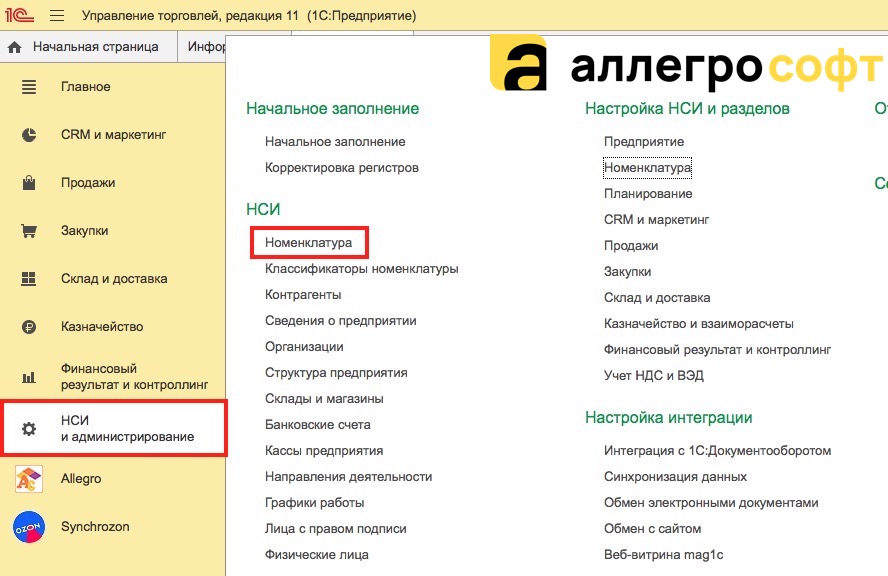
Task: Open Финансовый результат и контроллинг sidebar section
Action: click(134, 377)
